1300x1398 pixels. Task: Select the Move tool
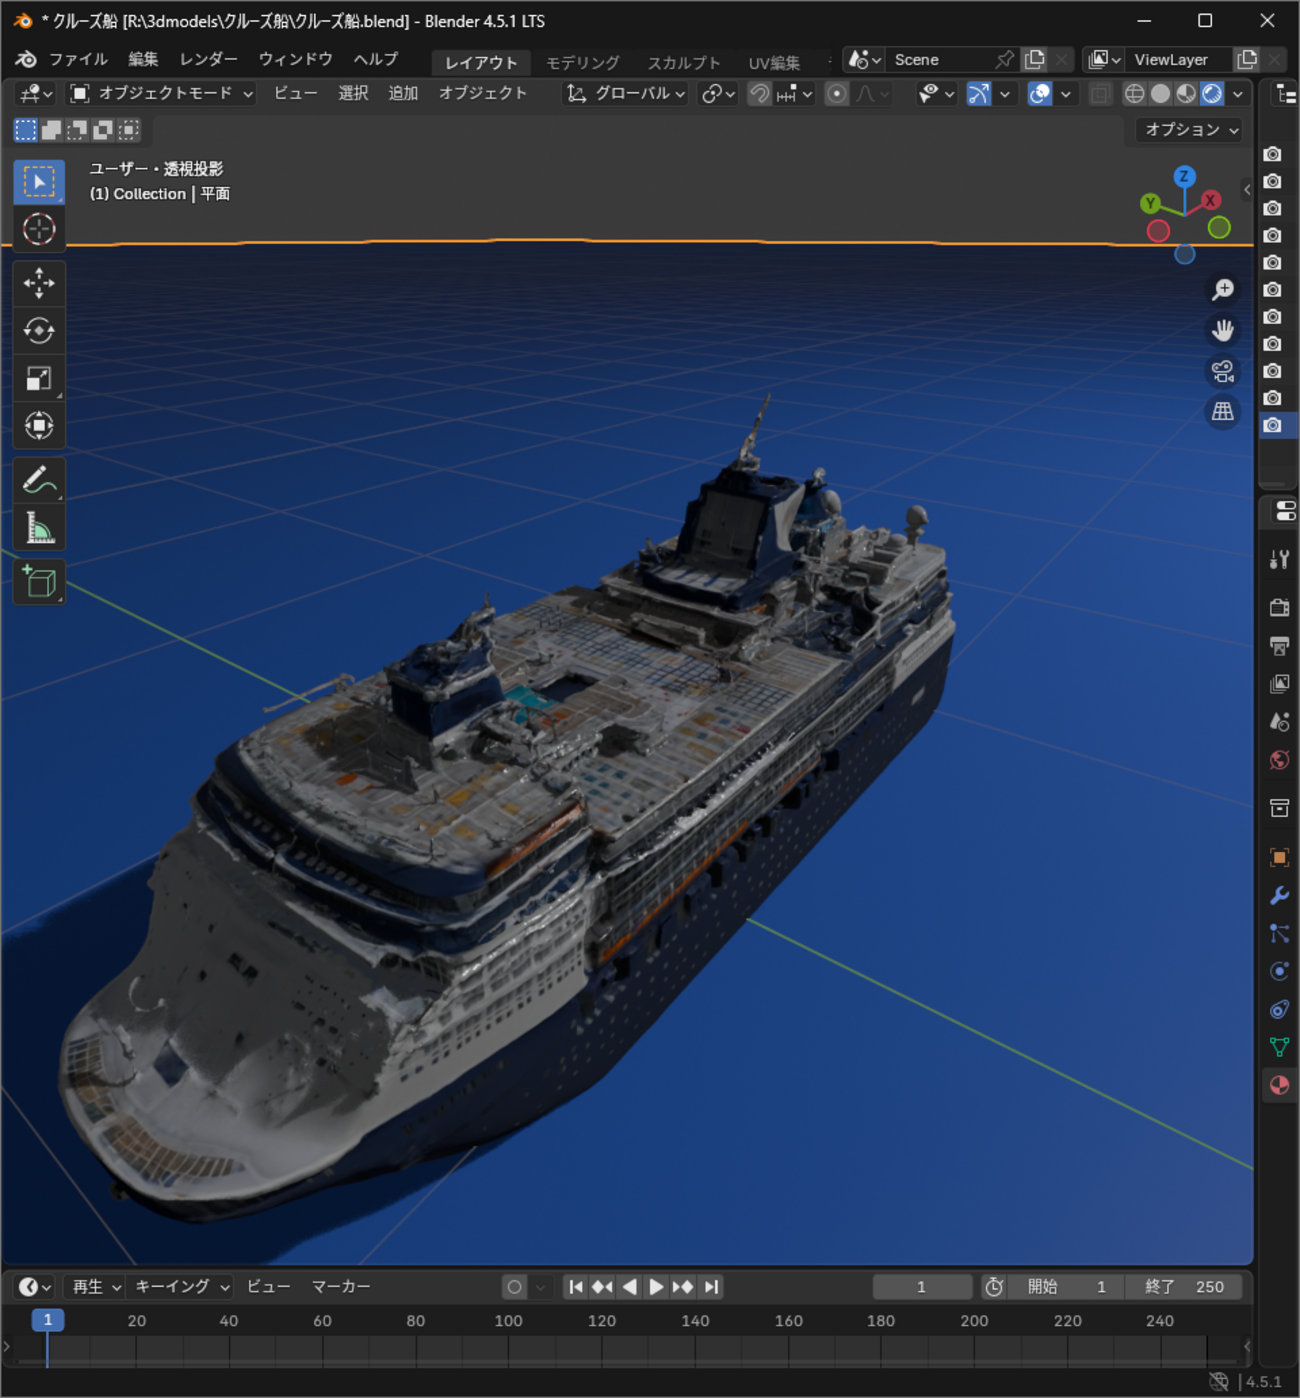(39, 284)
